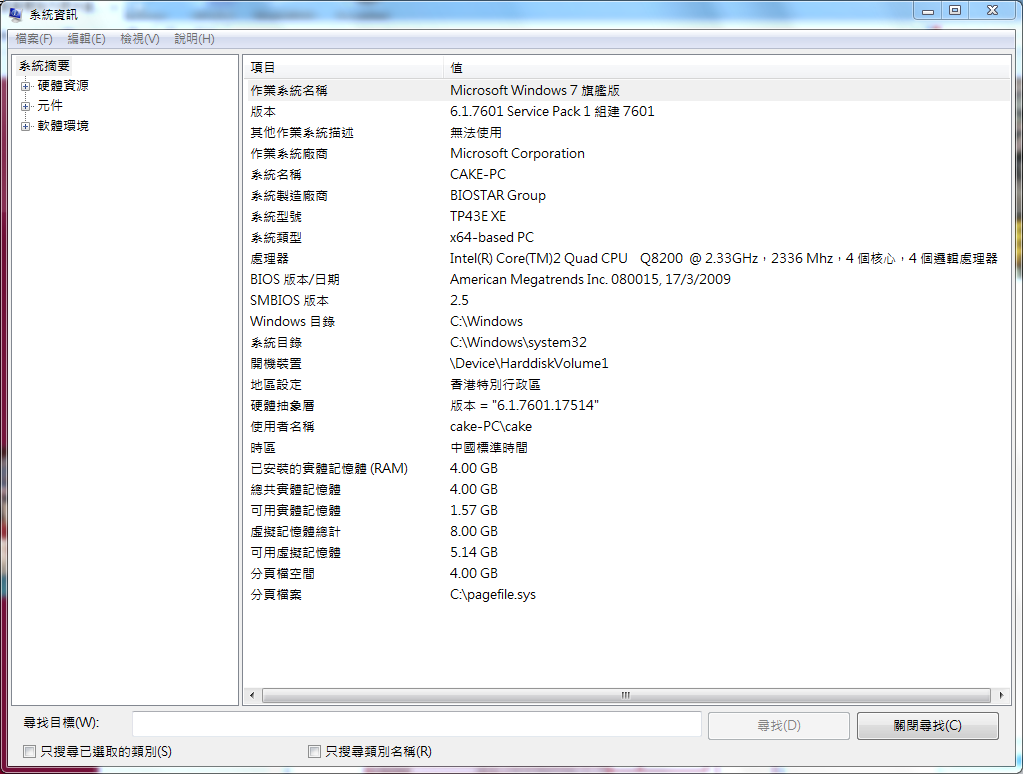This screenshot has height=774, width=1023.
Task: Focus the 尋找目標(W) search field
Action: pos(417,724)
